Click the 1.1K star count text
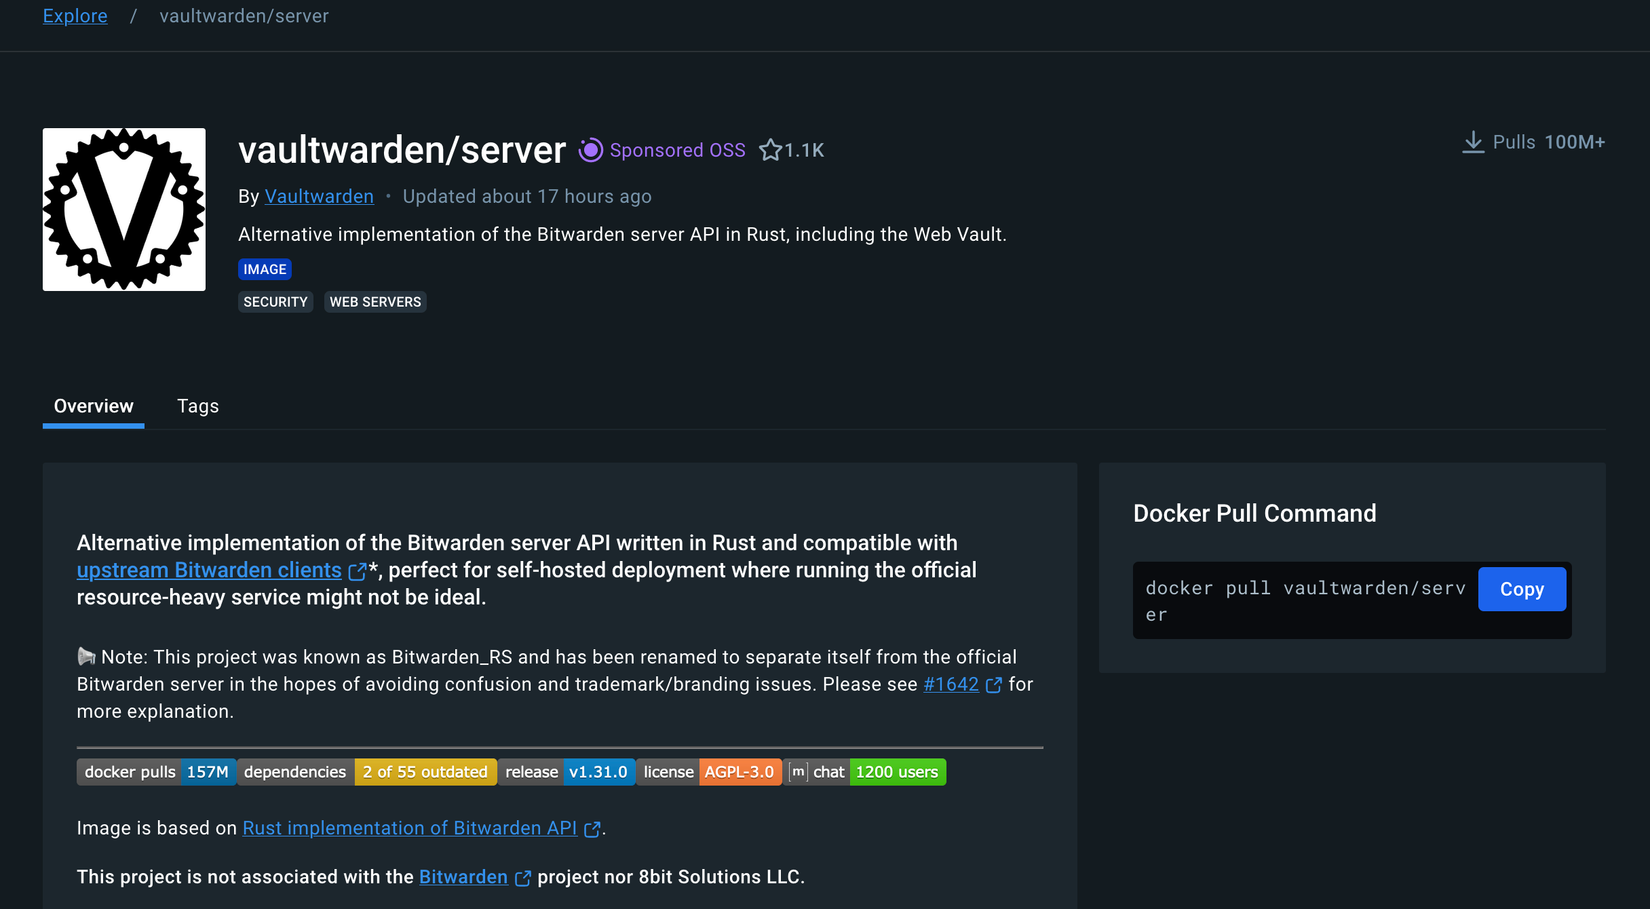The image size is (1650, 909). pyautogui.click(x=804, y=150)
